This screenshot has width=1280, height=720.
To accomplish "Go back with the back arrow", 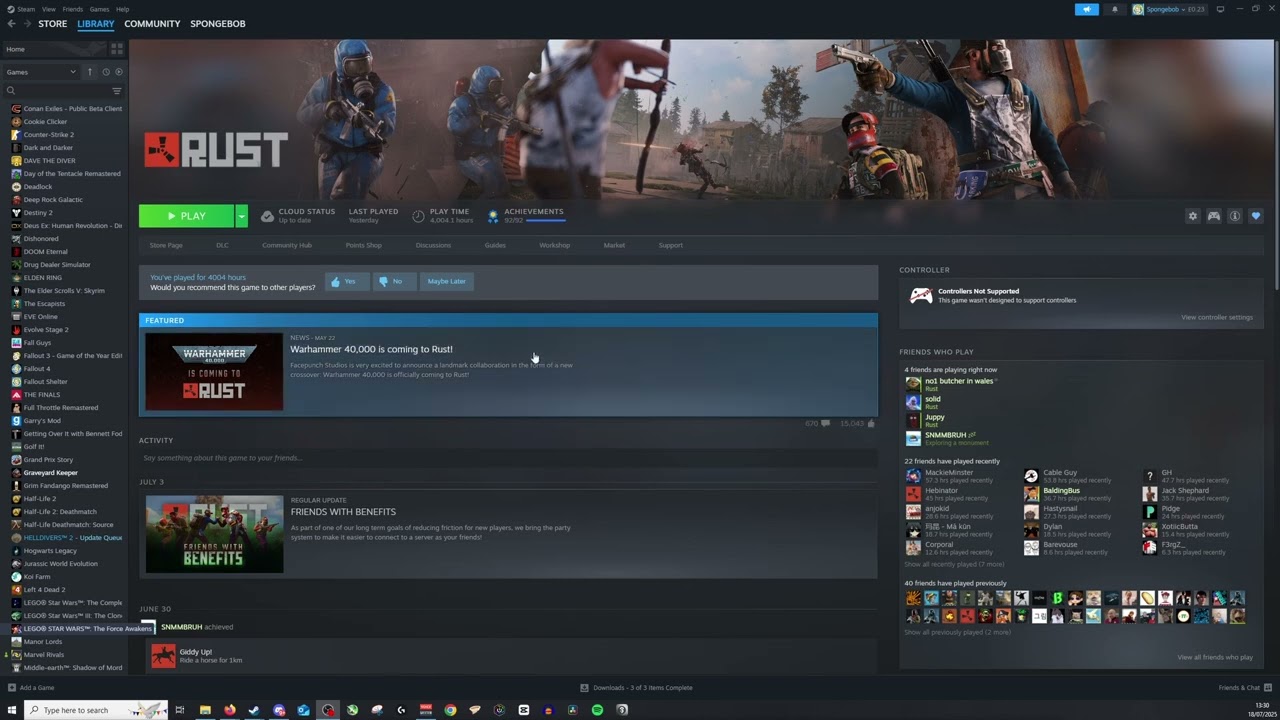I will 12,24.
